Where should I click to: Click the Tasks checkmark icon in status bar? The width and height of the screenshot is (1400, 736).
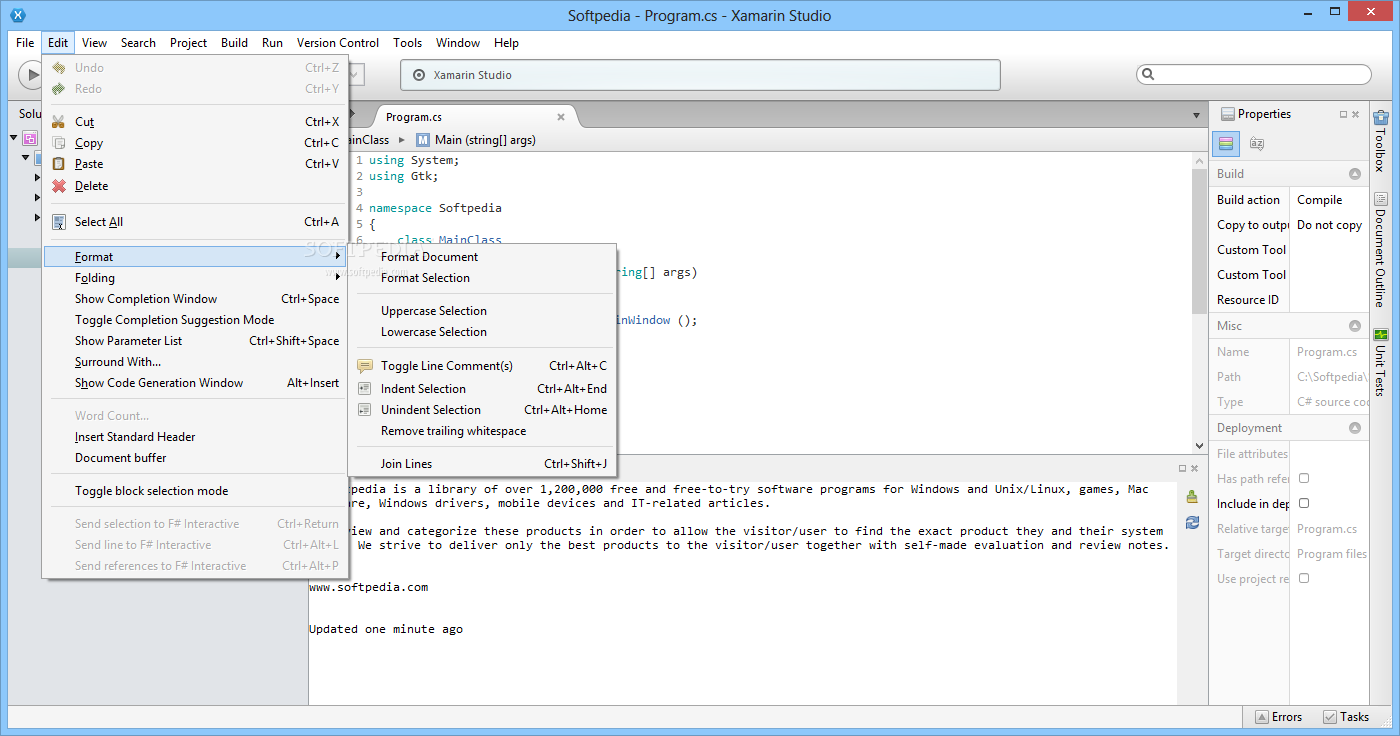tap(1330, 717)
